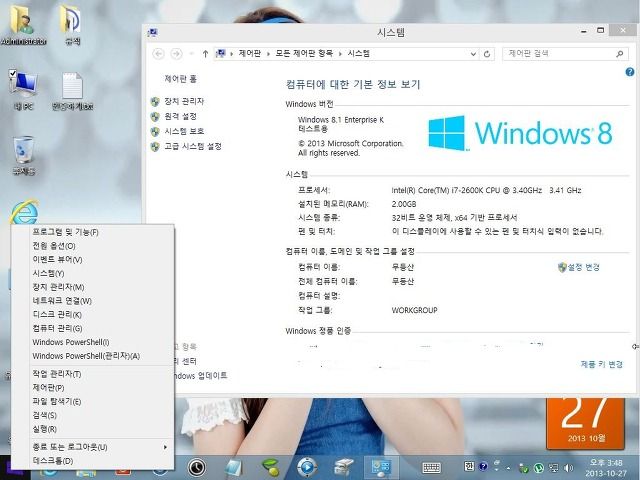Select 컴퓨터 관리(G) menu item
Image resolution: width=640 pixels, height=480 pixels.
coord(93,329)
